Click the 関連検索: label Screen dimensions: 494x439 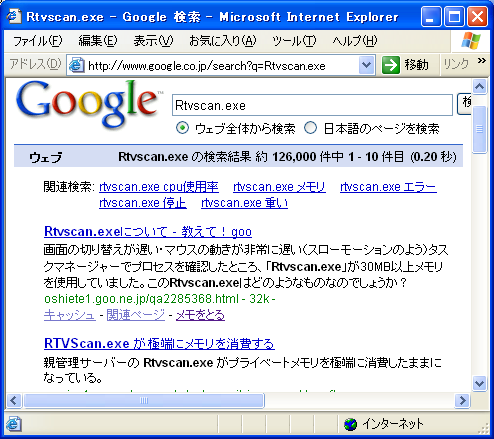point(69,187)
